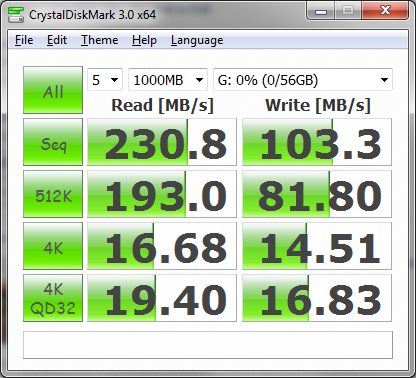
Task: Open the test size dropdown showing 1000MB
Action: (x=168, y=80)
